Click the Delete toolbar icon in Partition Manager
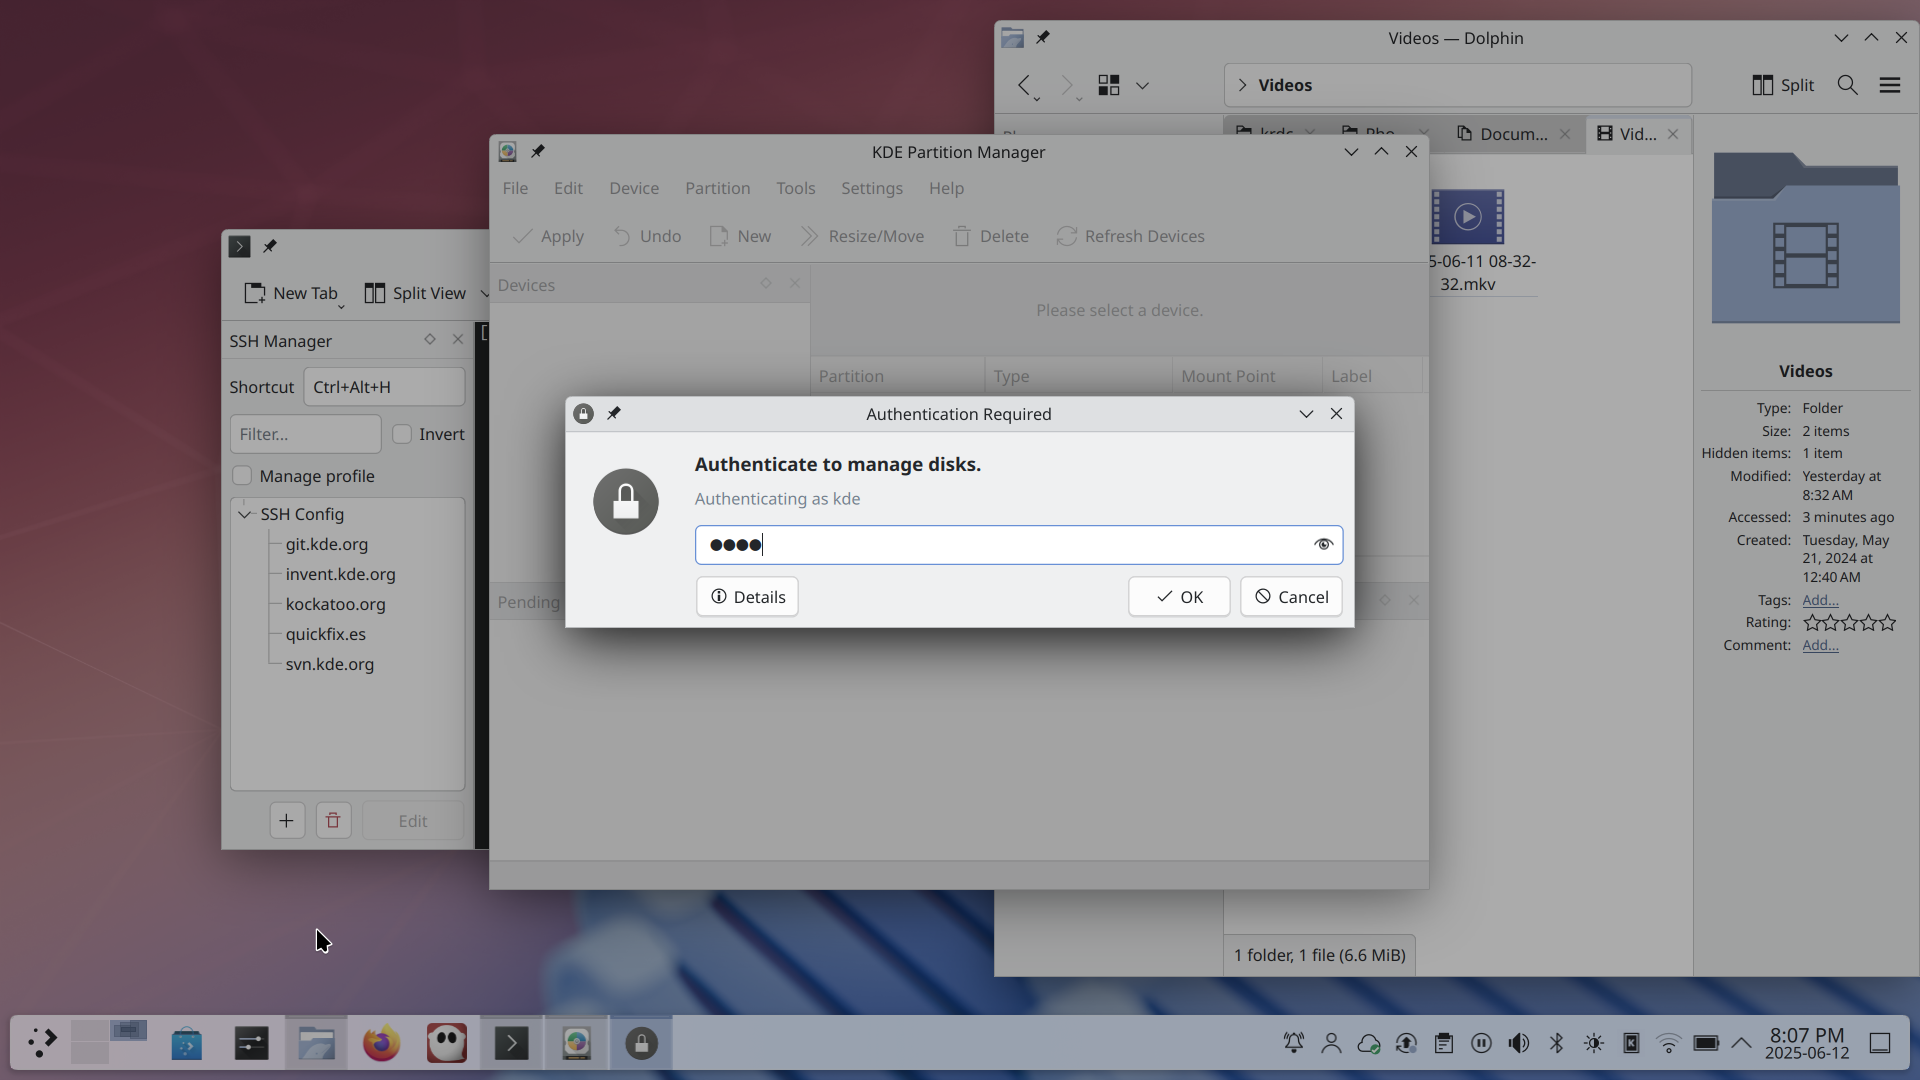1920x1080 pixels. [x=963, y=236]
